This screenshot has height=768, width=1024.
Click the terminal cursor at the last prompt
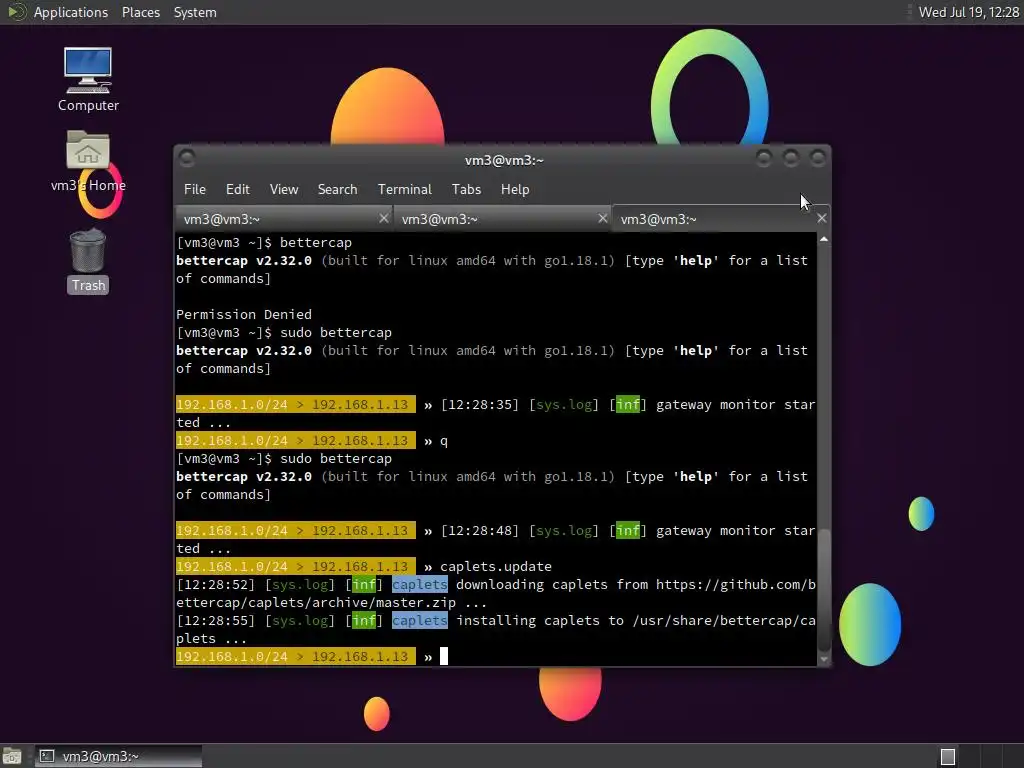(444, 656)
